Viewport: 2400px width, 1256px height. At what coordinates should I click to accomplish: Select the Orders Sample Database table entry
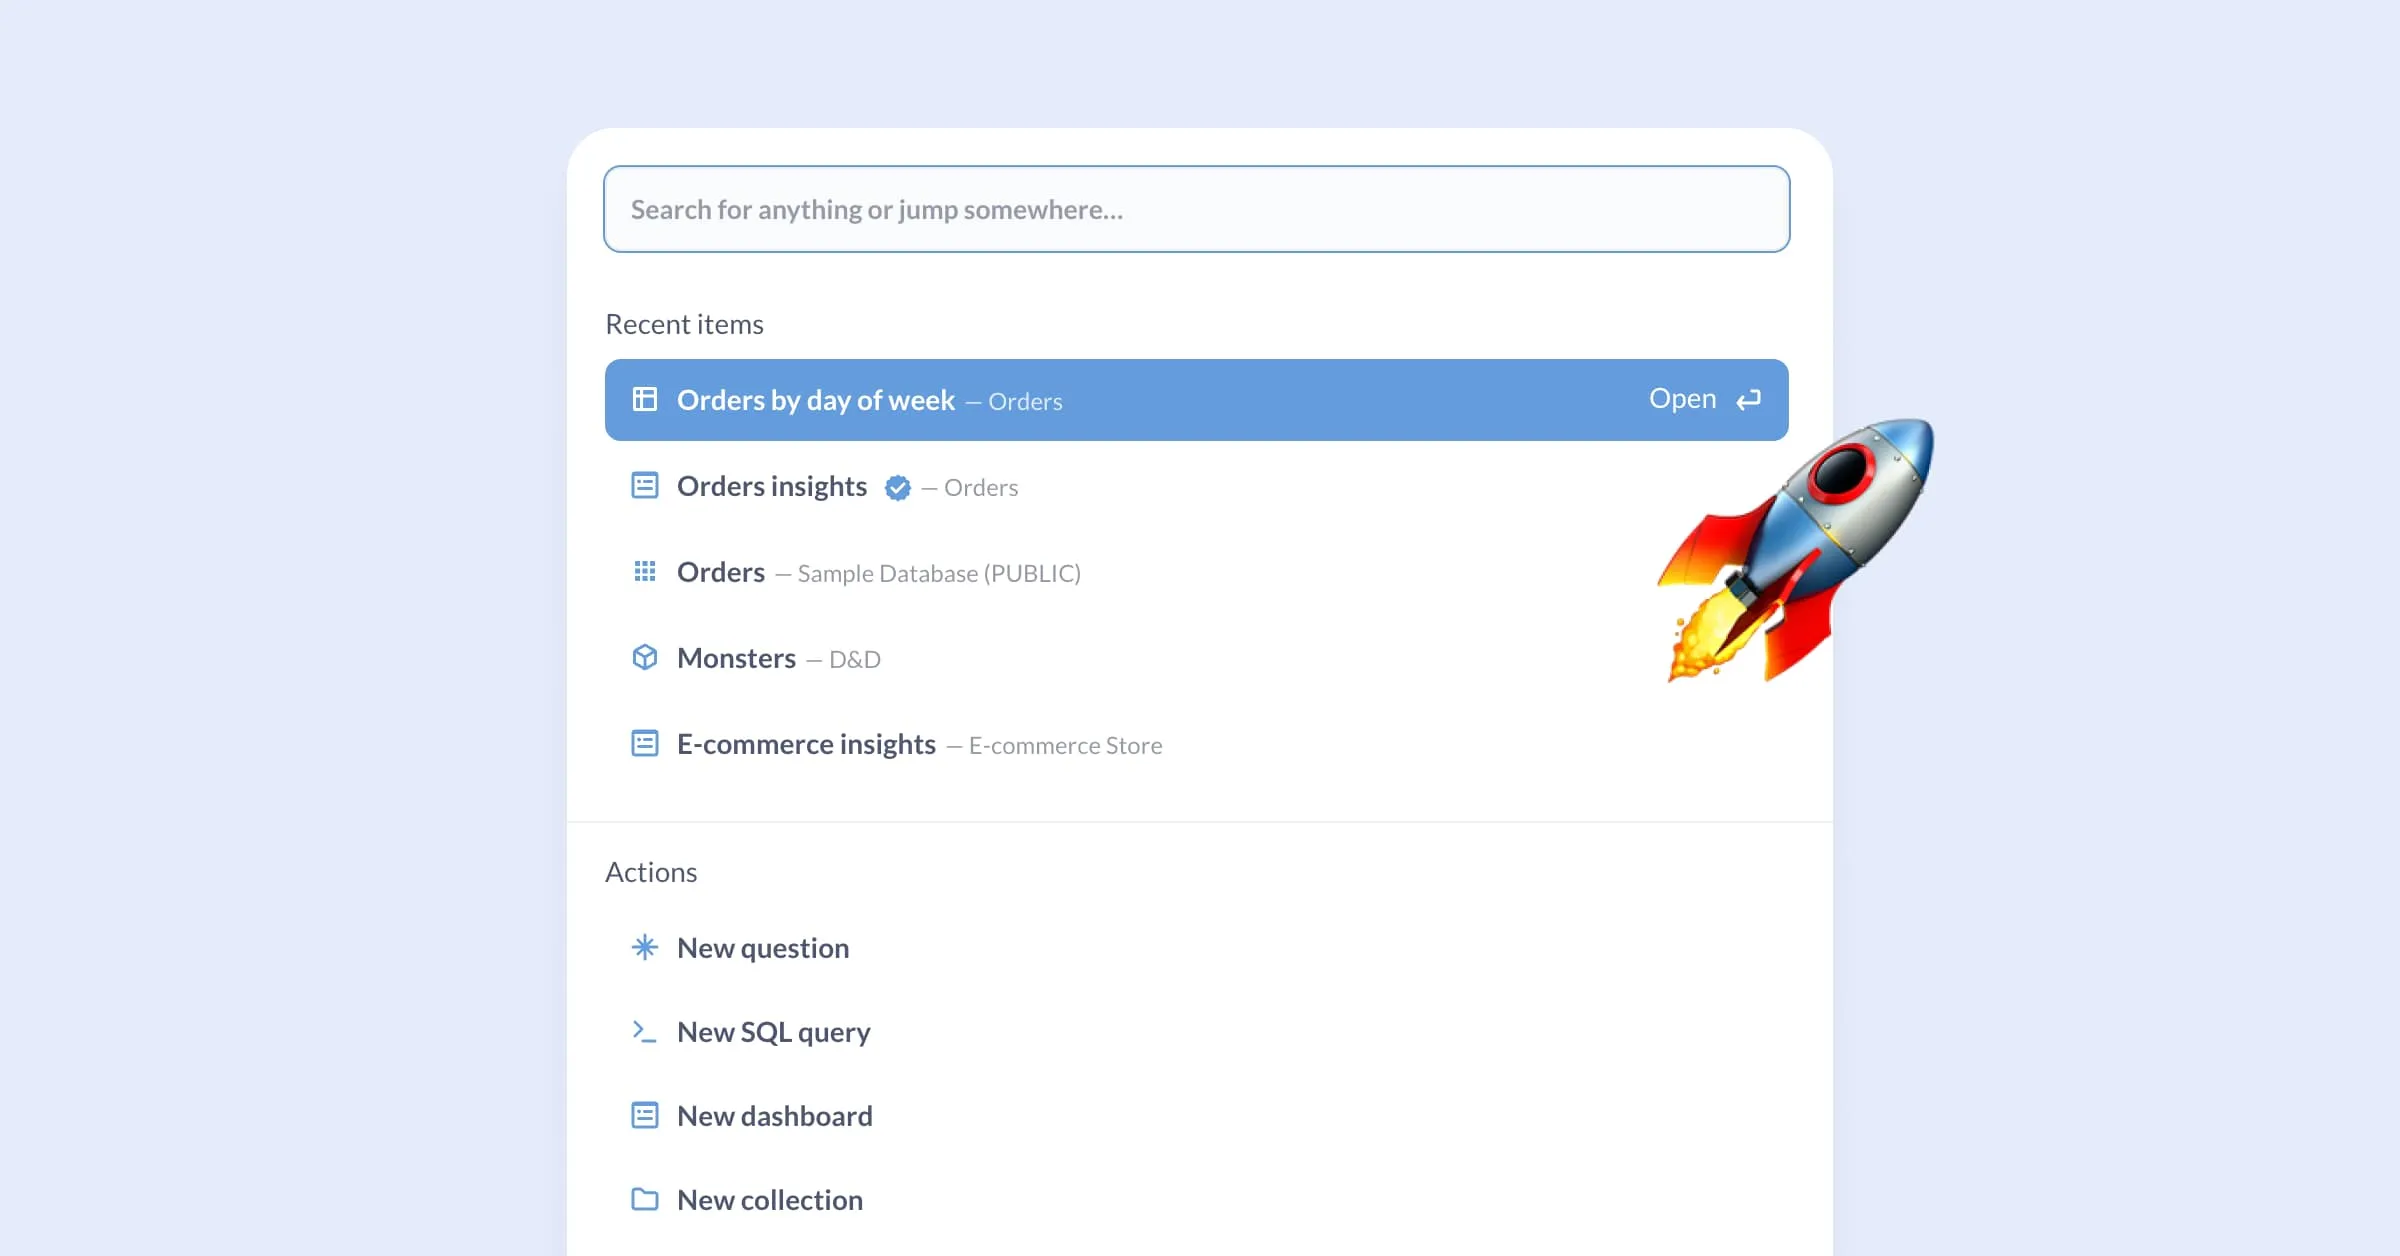(x=720, y=572)
